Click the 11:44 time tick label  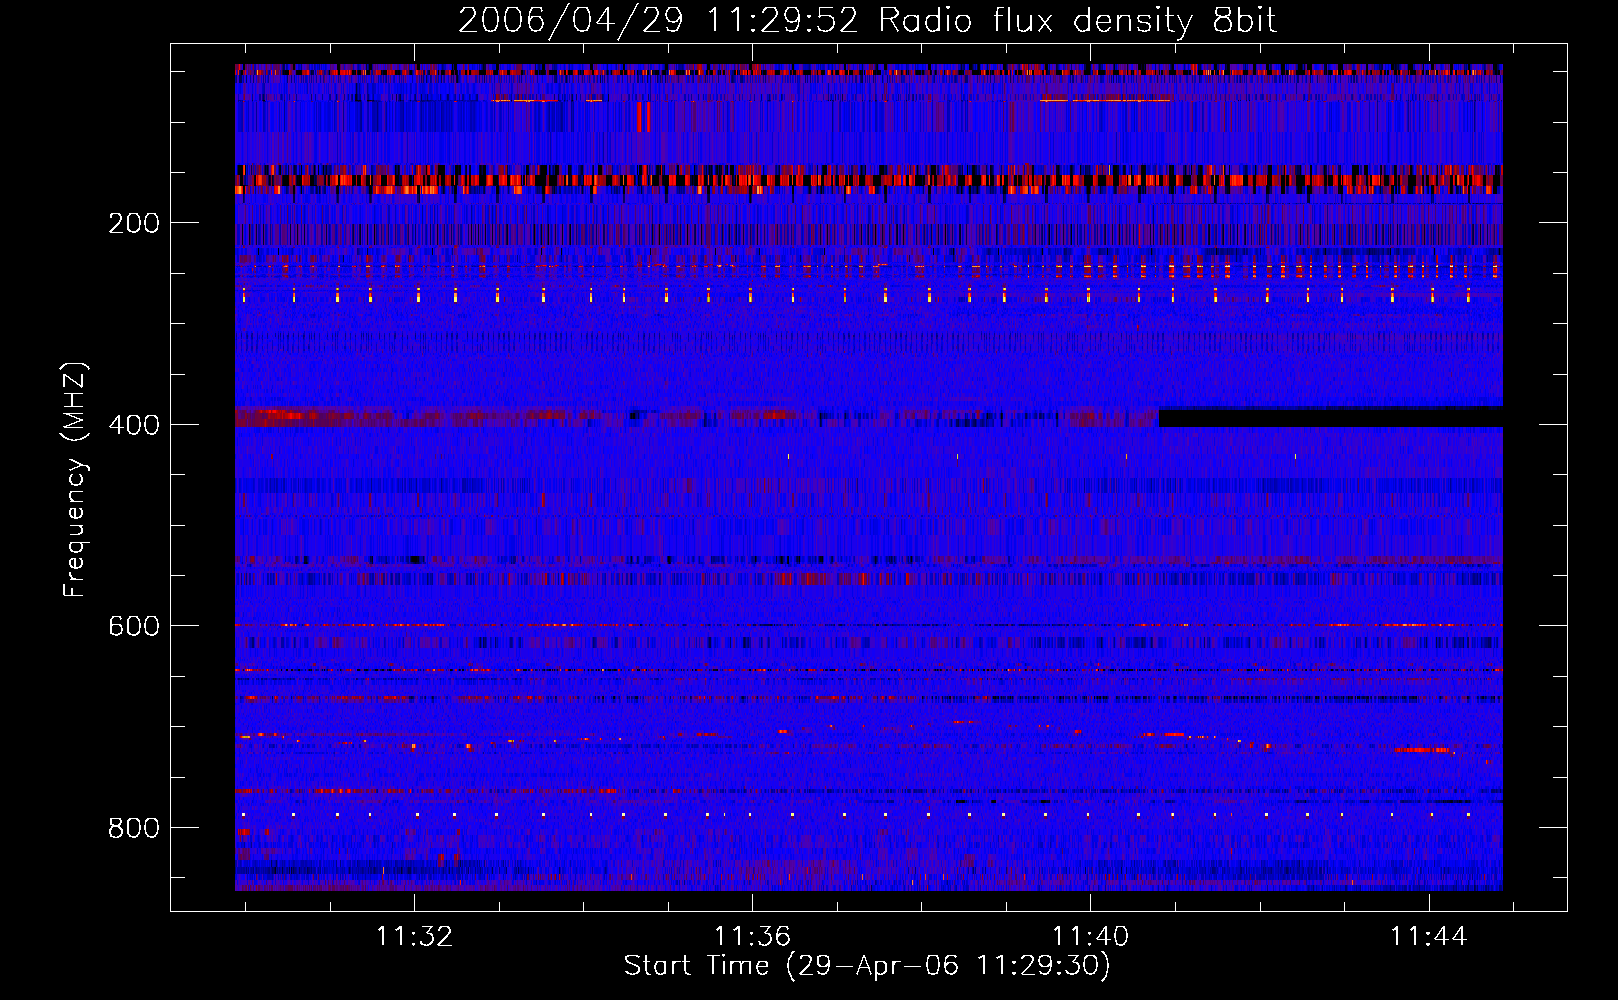pos(1429,936)
